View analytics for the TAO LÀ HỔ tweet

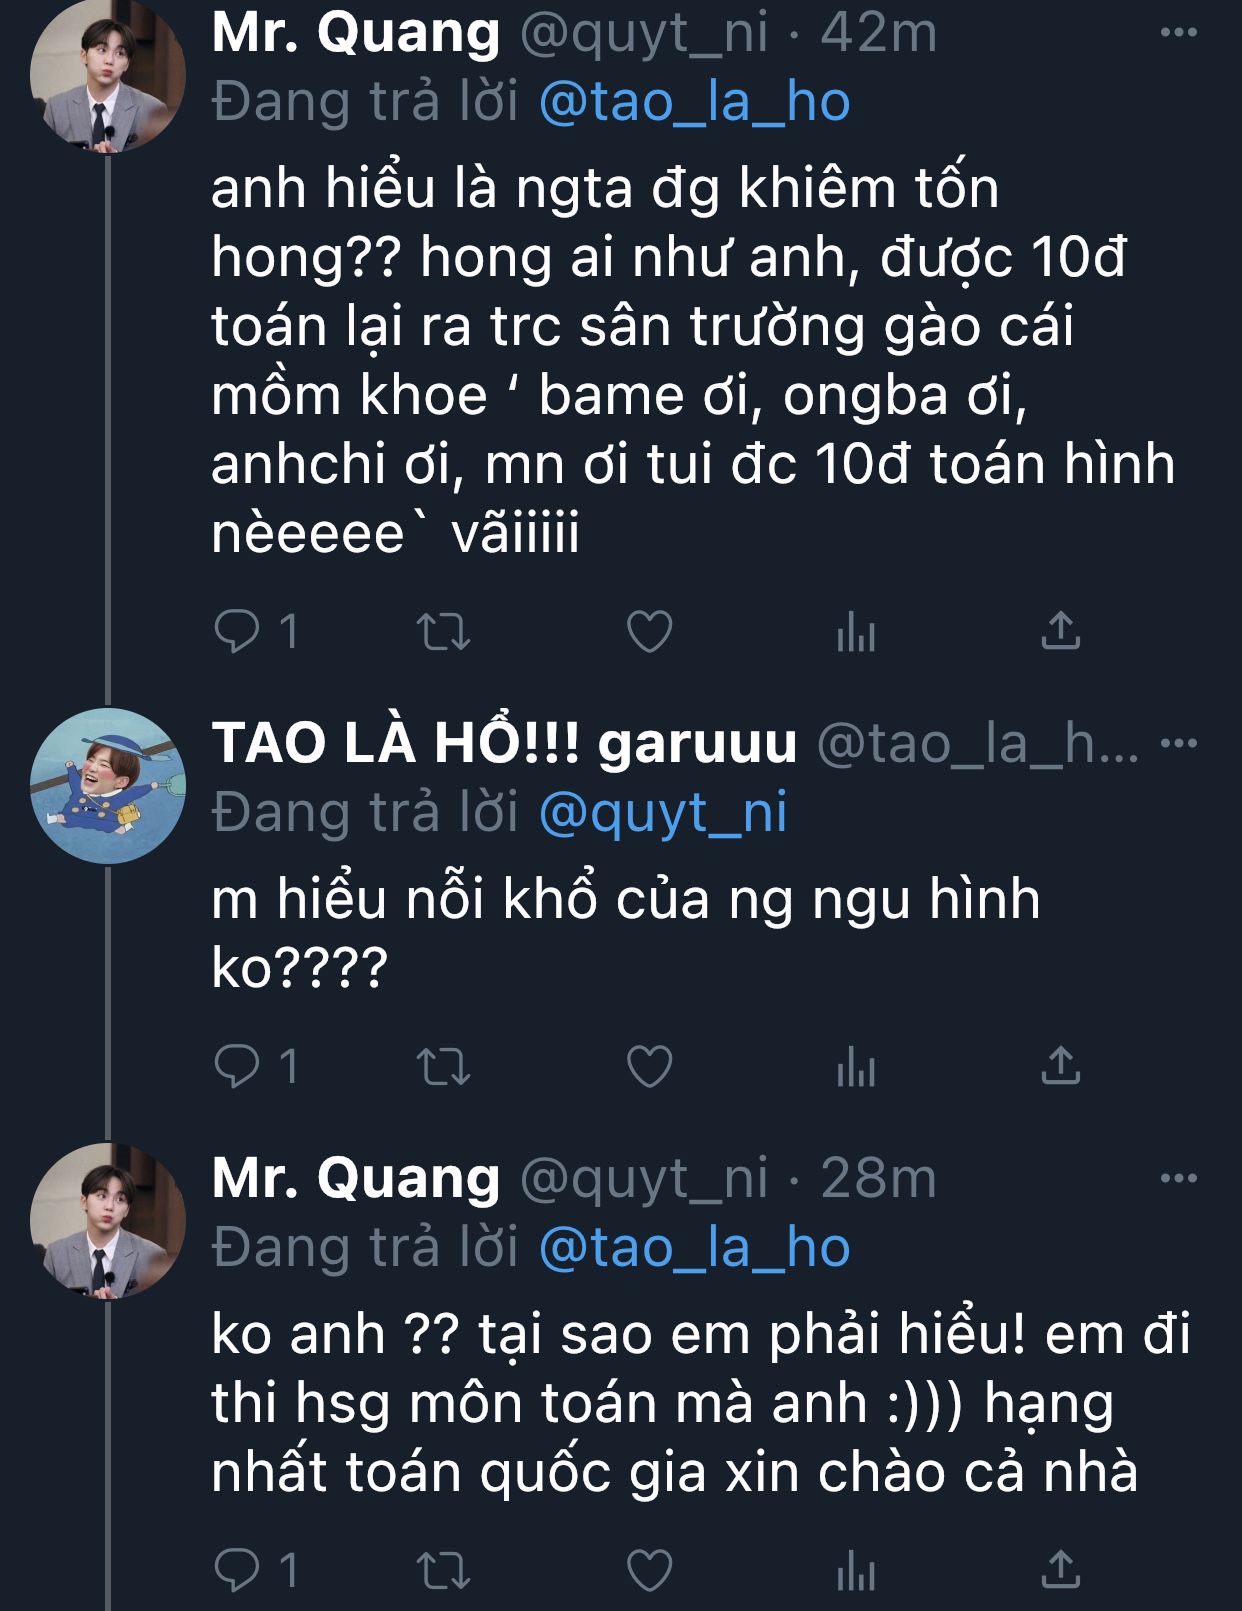tap(856, 1067)
